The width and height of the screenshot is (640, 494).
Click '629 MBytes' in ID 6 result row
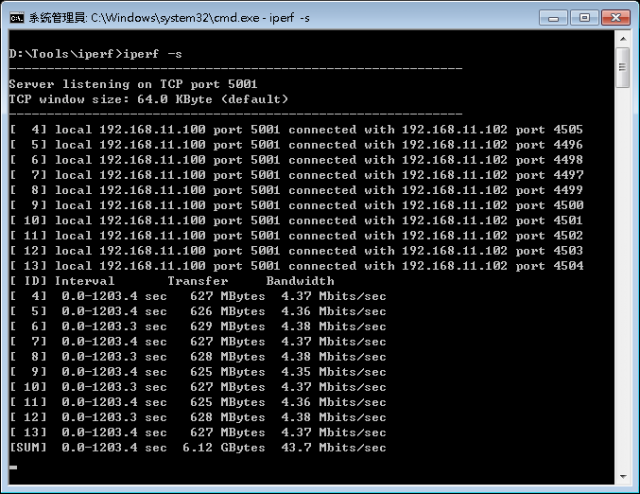point(228,326)
